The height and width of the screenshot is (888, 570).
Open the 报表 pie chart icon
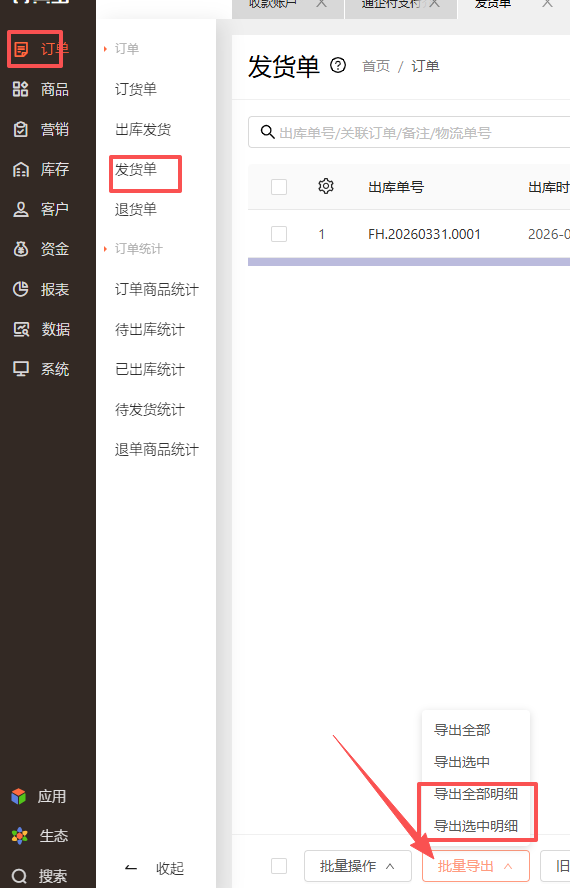pos(20,289)
